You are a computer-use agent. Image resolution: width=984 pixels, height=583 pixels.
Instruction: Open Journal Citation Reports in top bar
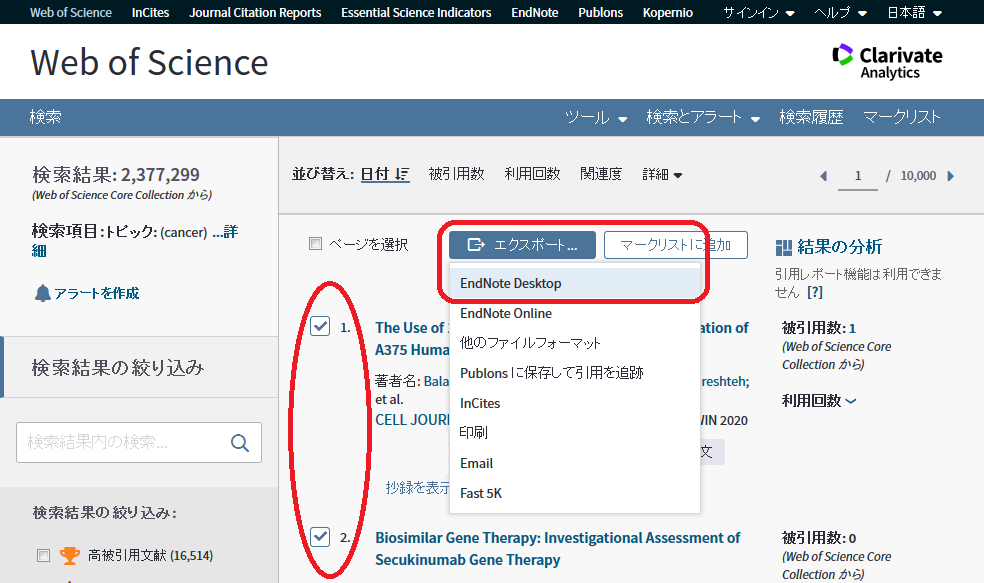[x=255, y=13]
